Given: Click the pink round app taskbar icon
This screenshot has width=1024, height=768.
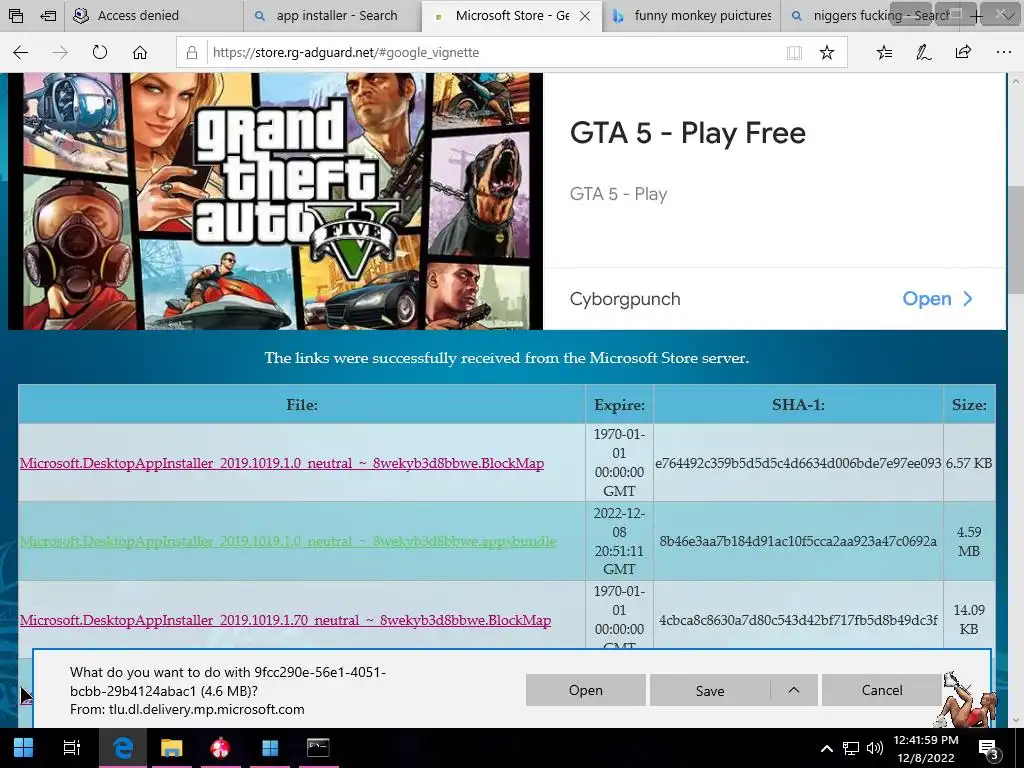Looking at the screenshot, I should click(220, 747).
